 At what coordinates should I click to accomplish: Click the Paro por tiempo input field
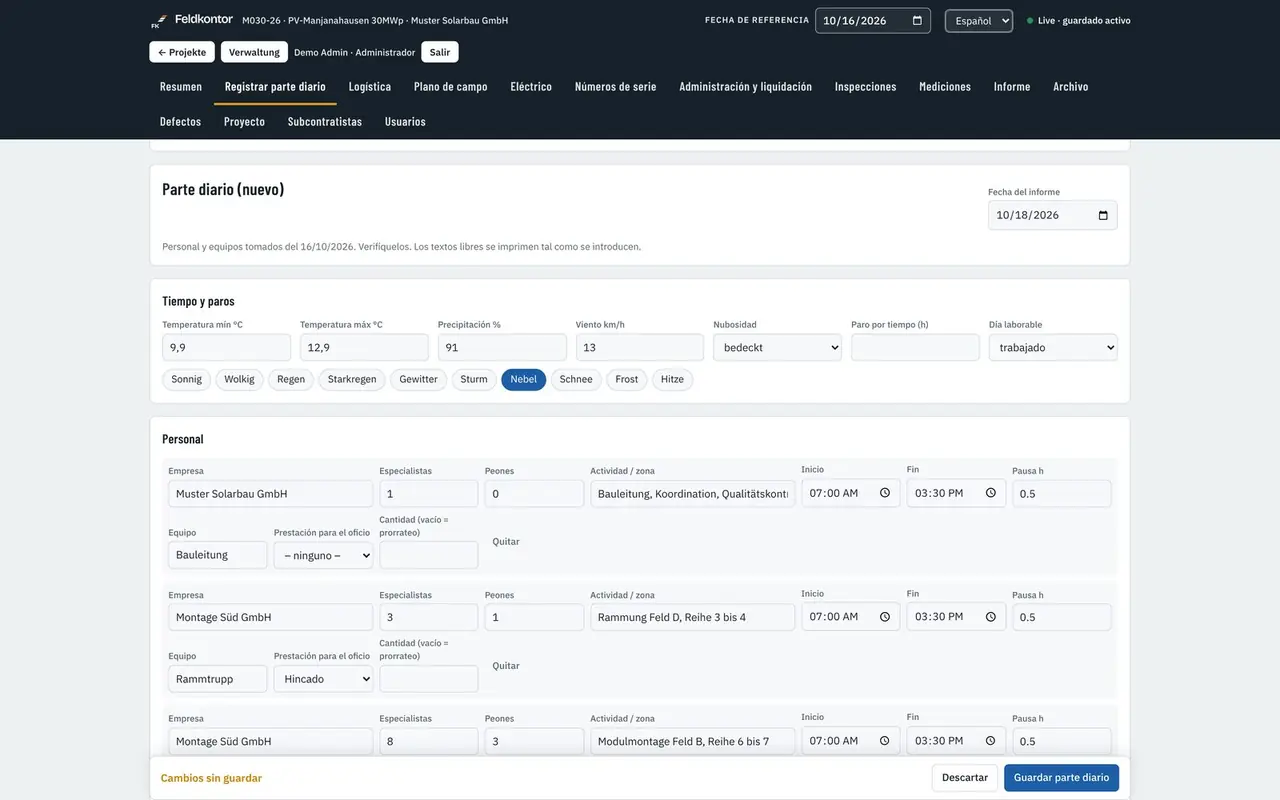coord(915,348)
